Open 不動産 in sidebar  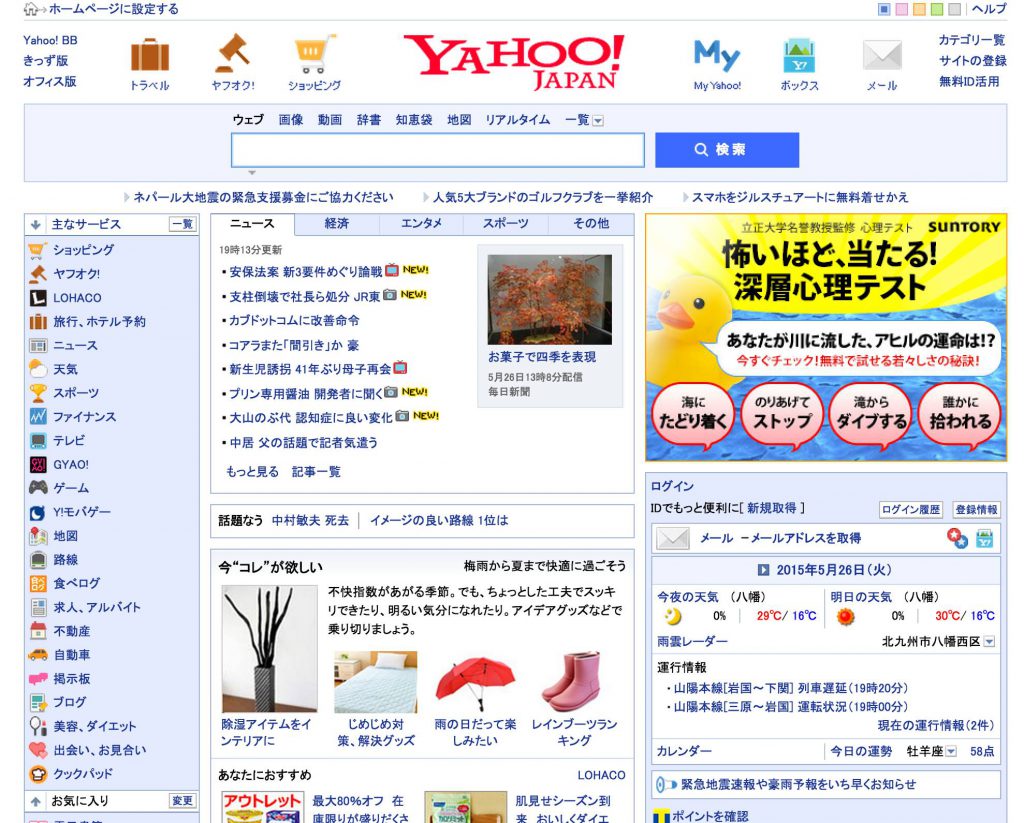(x=72, y=631)
